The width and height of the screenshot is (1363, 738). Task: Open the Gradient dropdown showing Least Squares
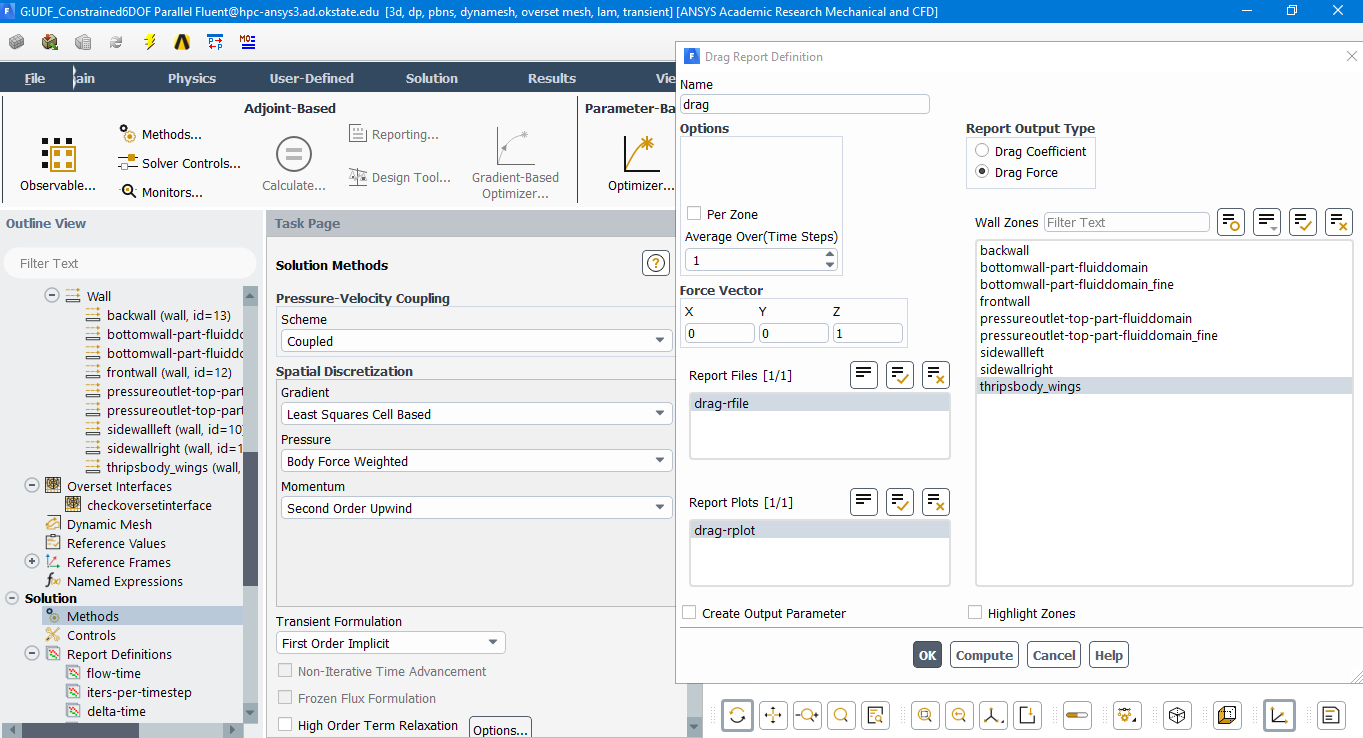476,414
